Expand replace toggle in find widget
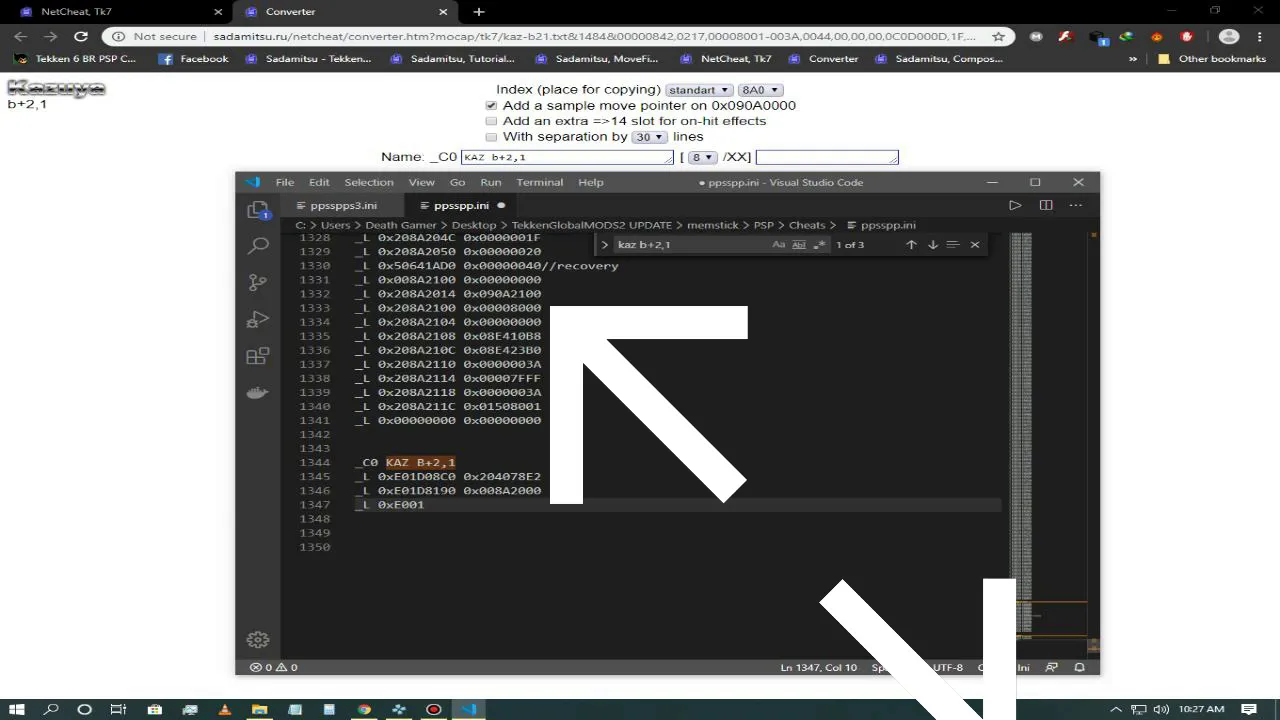This screenshot has height=720, width=1280. 604,245
